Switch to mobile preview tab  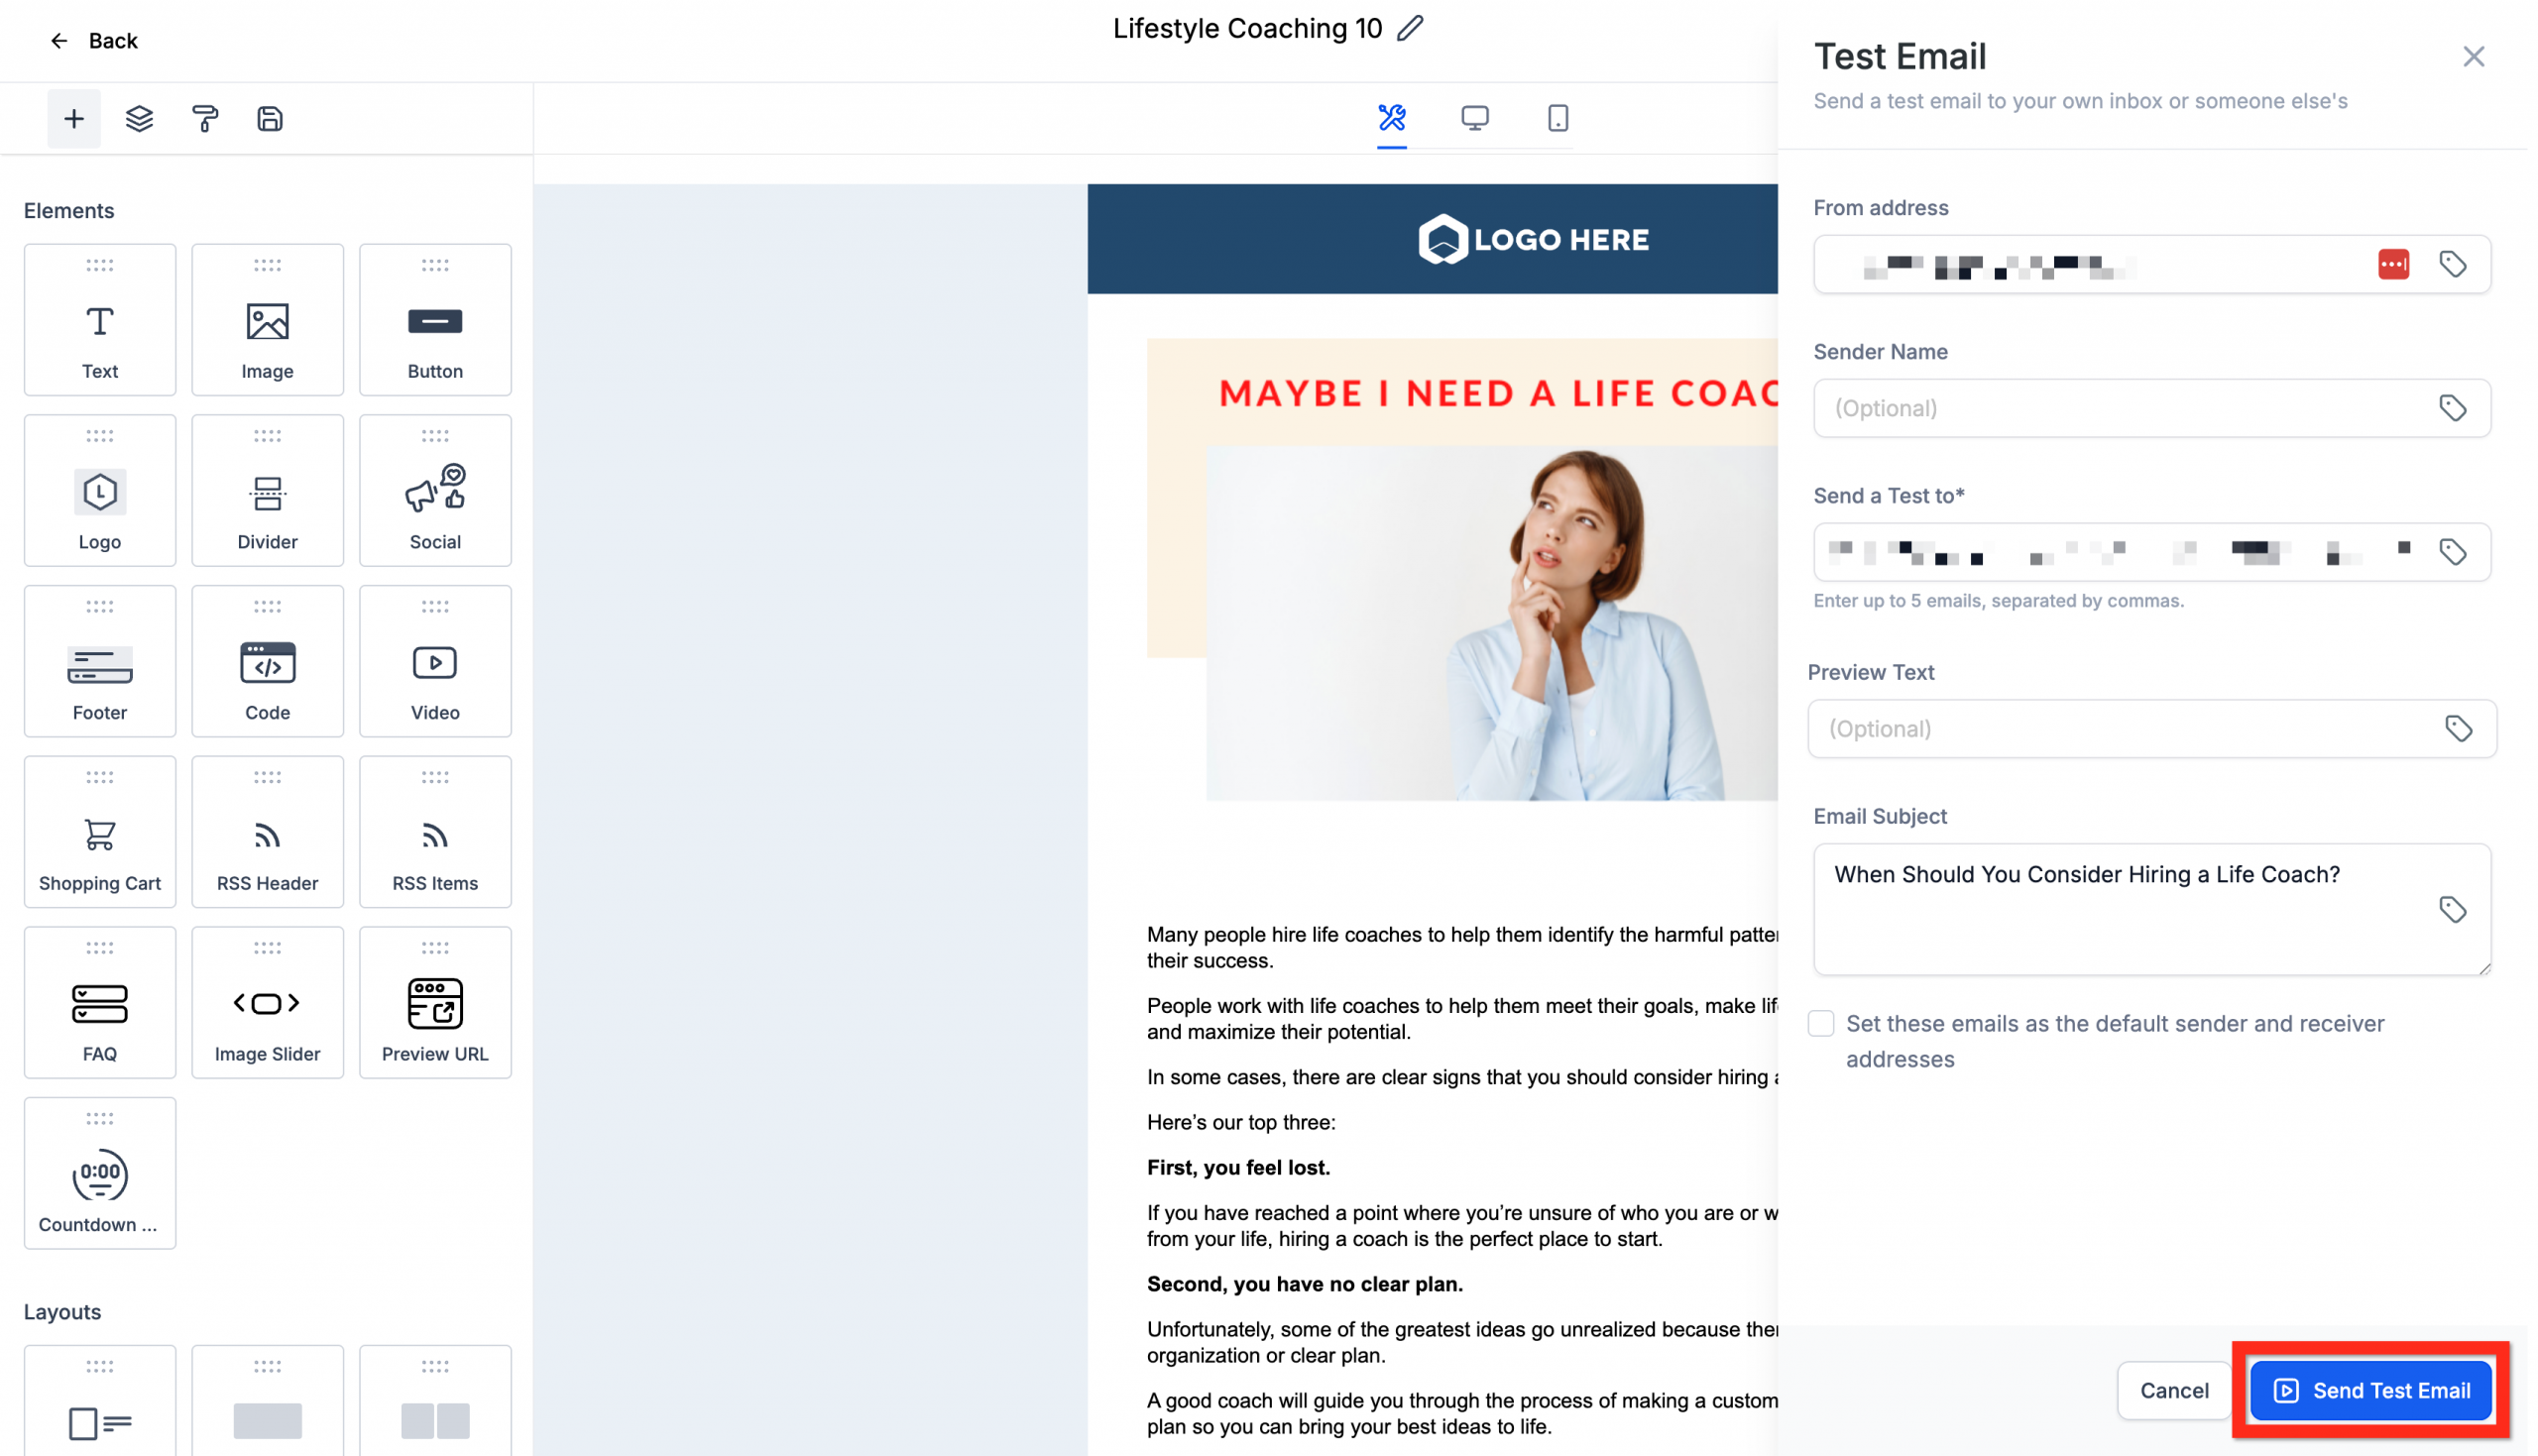[x=1556, y=118]
